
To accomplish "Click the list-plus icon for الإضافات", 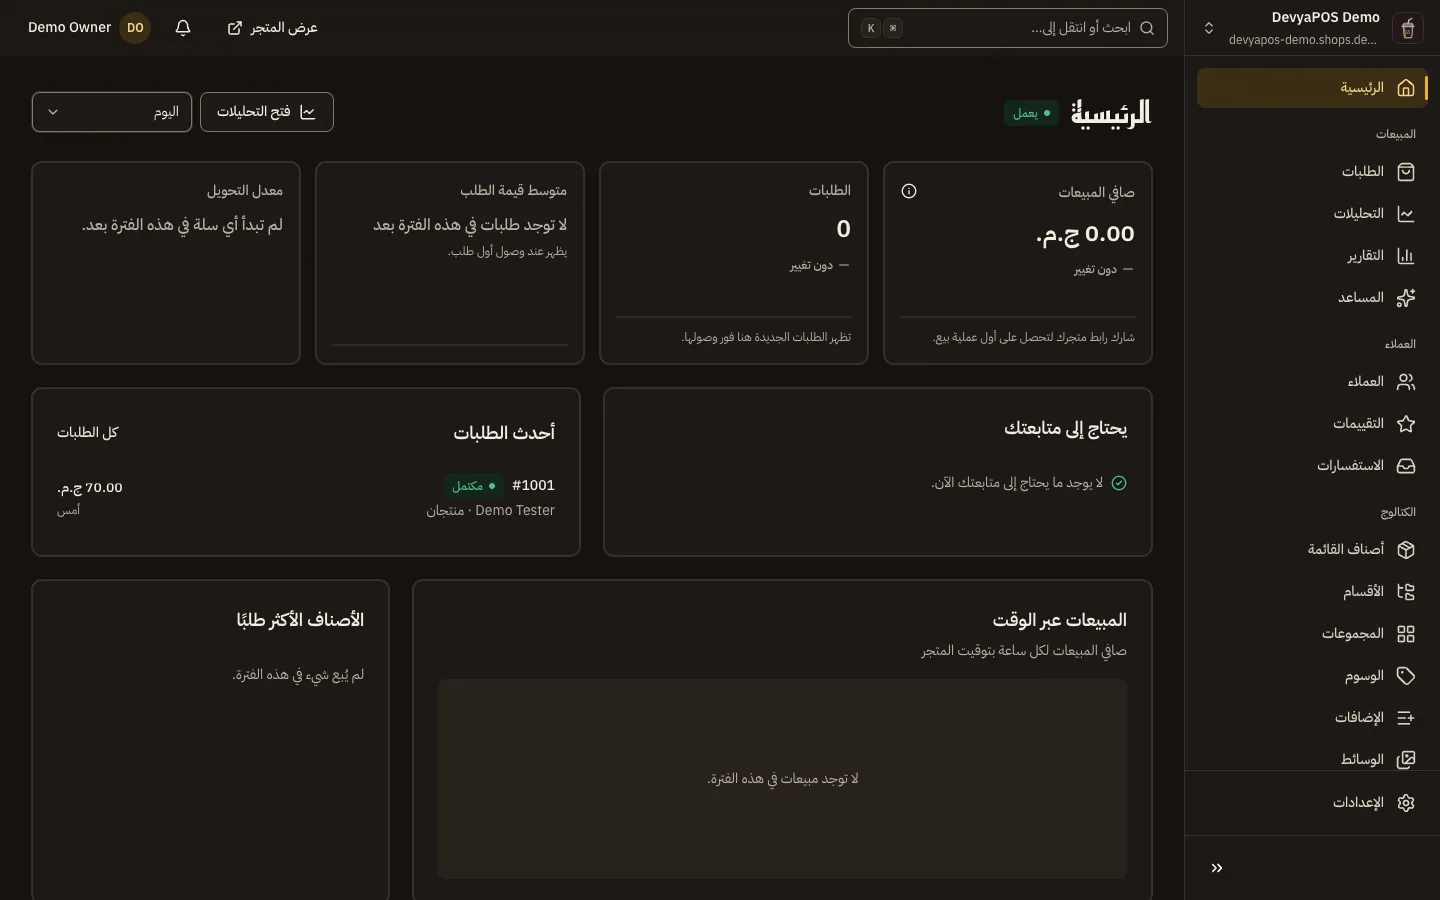I will [x=1406, y=718].
